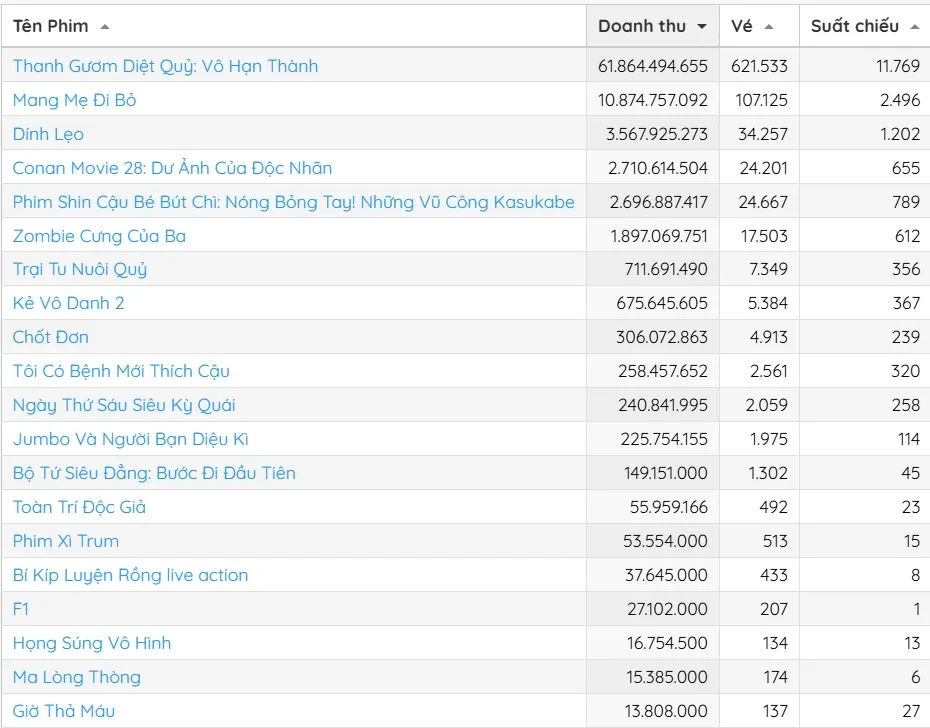
Task: Open the Mang Mẹ Đi Bỏ link
Action: (74, 100)
